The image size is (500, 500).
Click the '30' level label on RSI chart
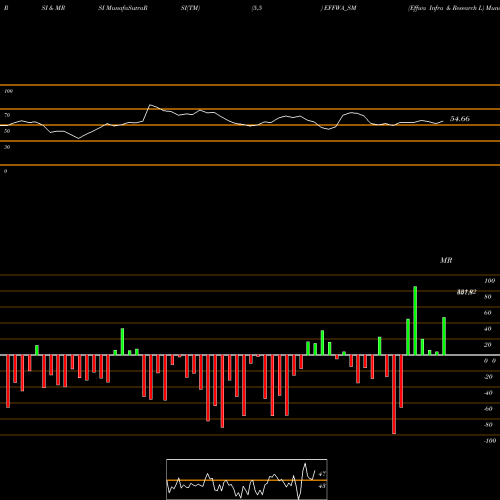(7, 147)
